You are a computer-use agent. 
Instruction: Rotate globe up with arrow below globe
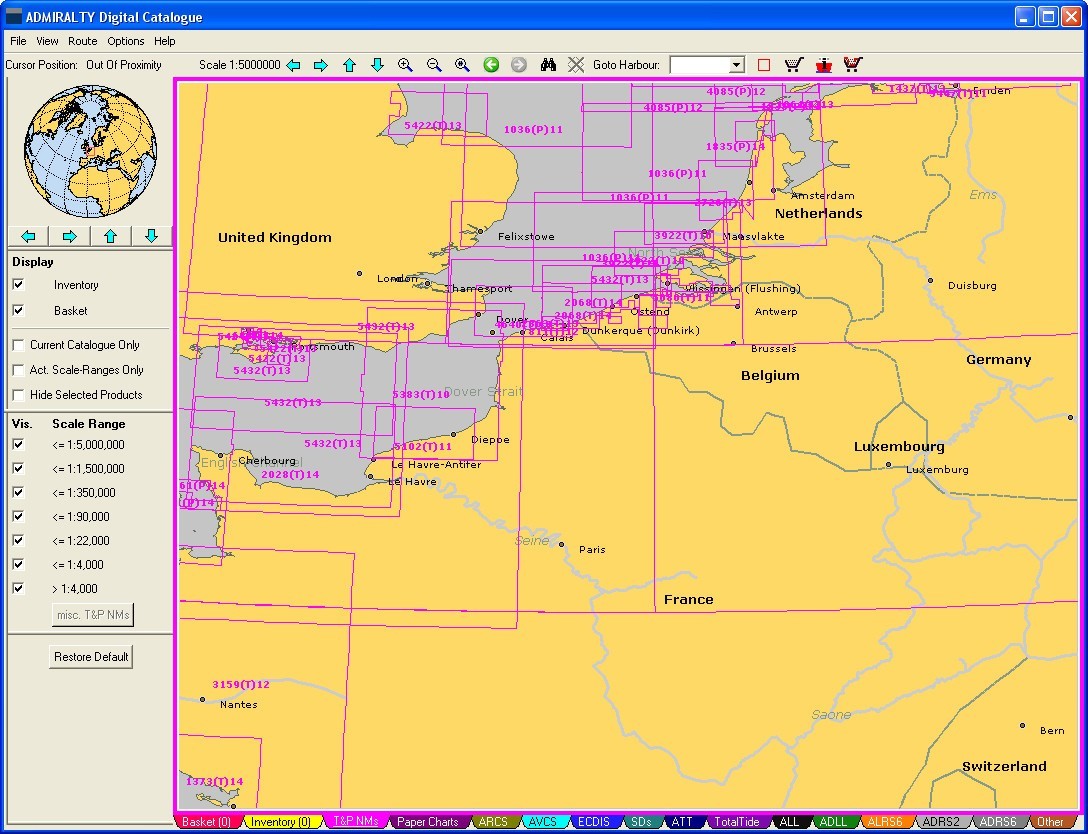[x=110, y=236]
